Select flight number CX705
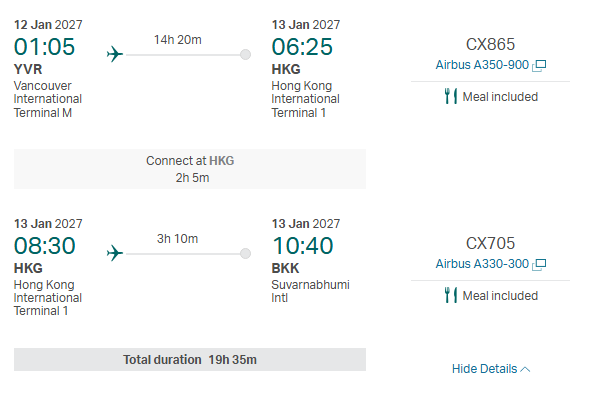Viewport: 610px width, 394px height. (x=490, y=243)
